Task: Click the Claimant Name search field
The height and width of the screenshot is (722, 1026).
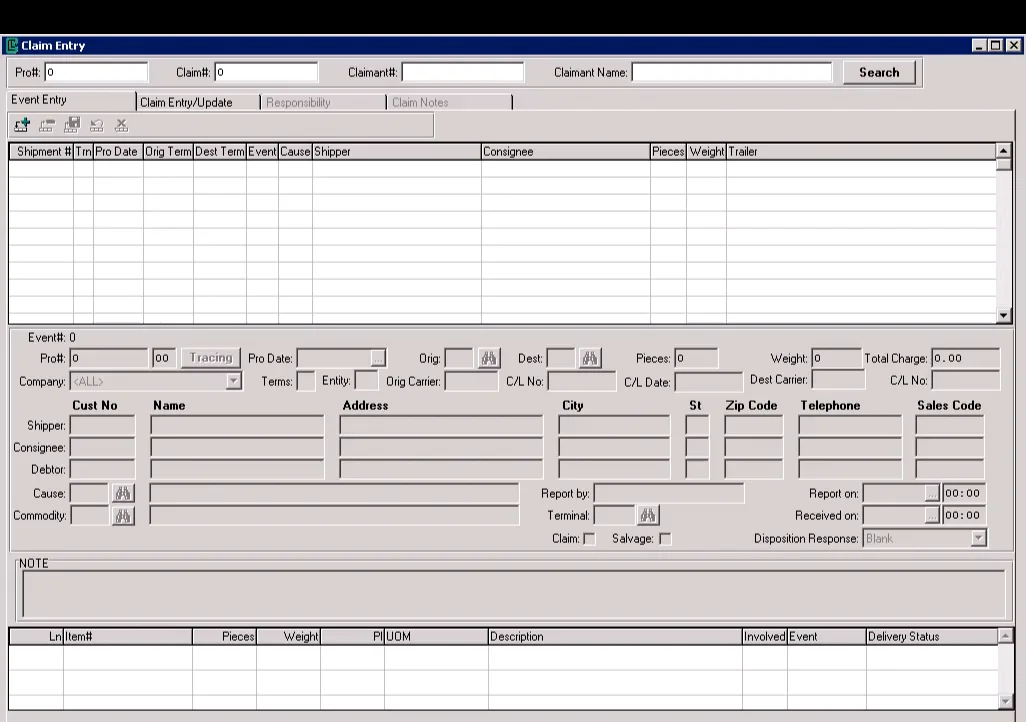Action: coord(732,72)
